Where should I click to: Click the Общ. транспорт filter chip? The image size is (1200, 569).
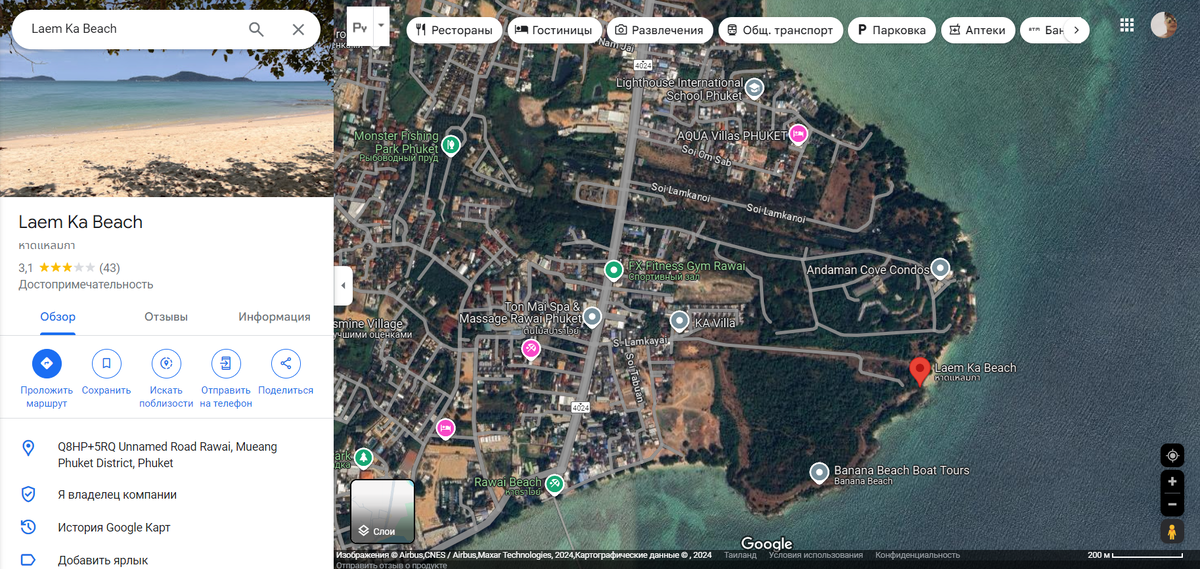[779, 30]
